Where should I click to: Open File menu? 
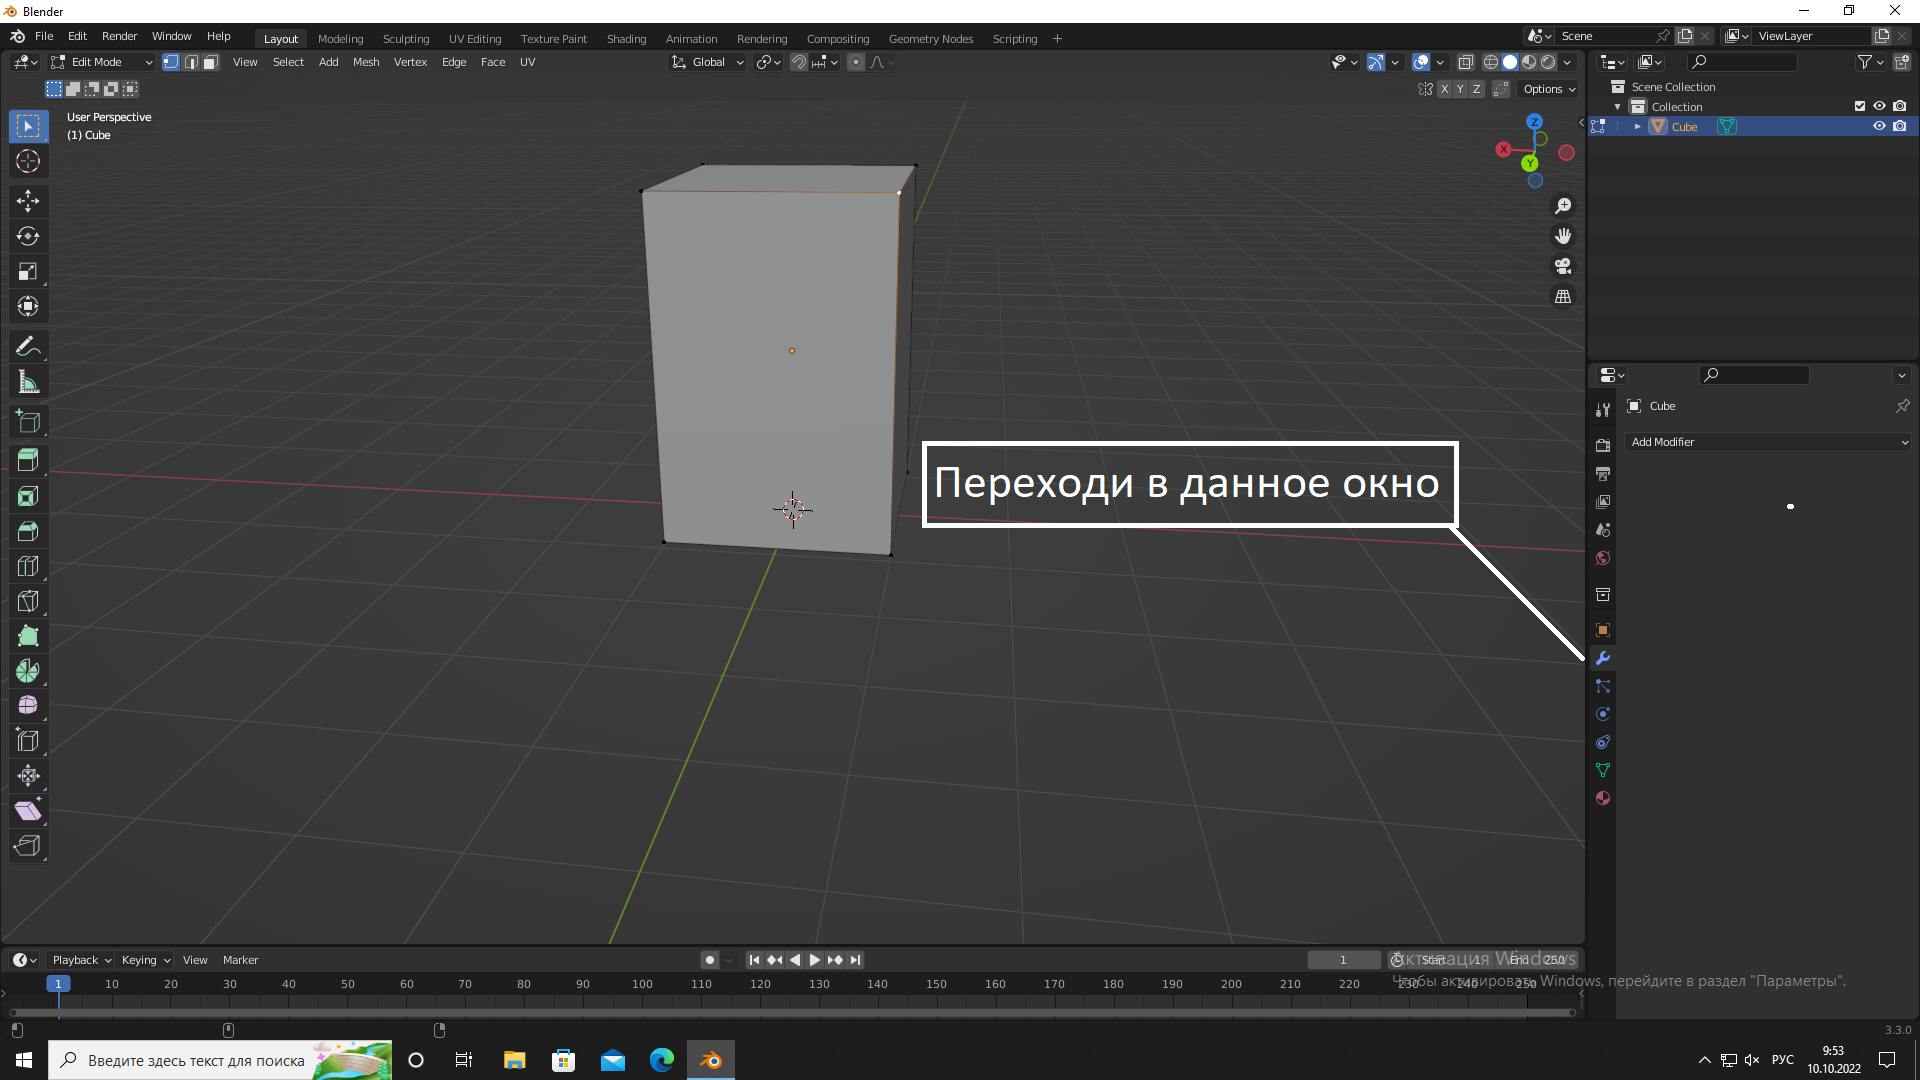click(x=44, y=36)
